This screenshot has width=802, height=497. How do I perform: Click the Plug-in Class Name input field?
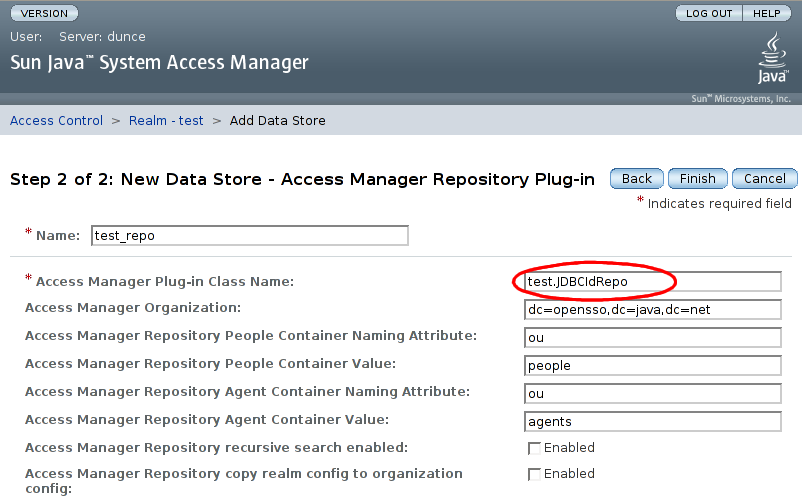pyautogui.click(x=653, y=282)
